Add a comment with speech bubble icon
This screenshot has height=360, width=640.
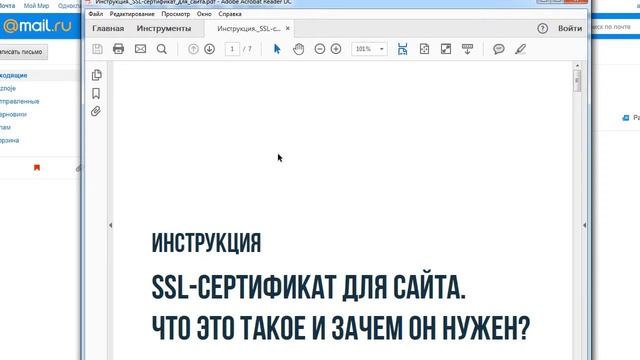coord(498,49)
